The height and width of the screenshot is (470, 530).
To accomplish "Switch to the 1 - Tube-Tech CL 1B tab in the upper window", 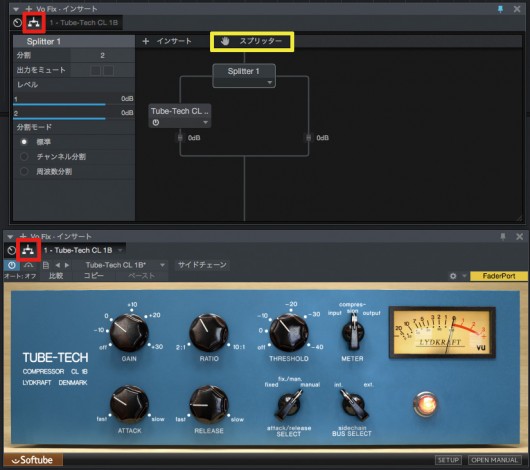I will pyautogui.click(x=84, y=23).
